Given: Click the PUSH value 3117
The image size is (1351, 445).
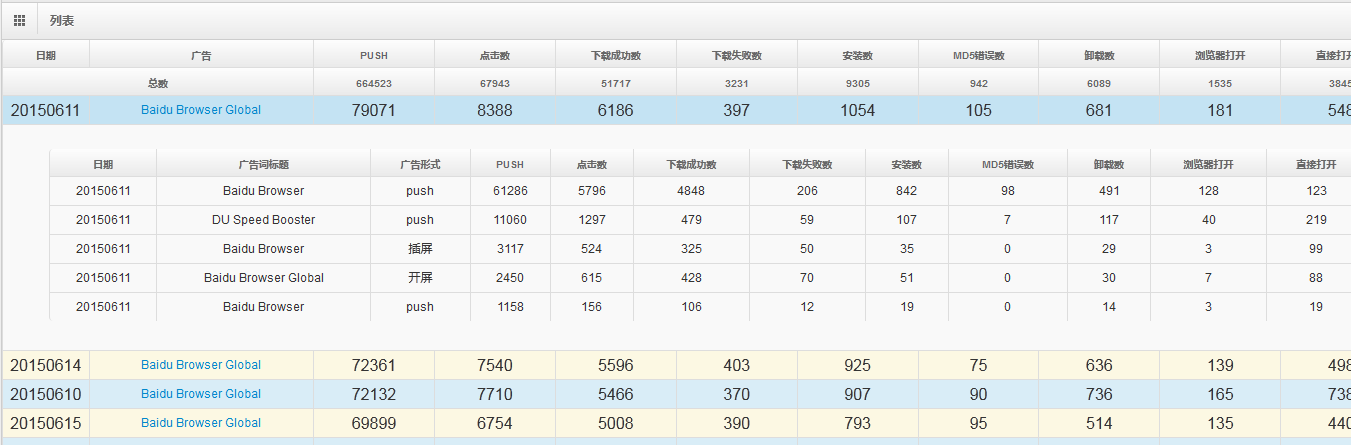Looking at the screenshot, I should (x=511, y=249).
